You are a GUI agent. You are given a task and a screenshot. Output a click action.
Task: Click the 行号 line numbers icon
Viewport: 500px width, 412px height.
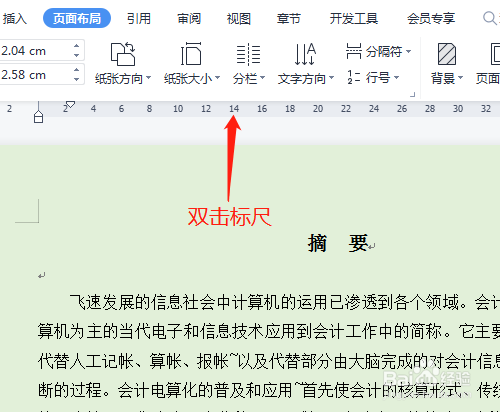354,77
